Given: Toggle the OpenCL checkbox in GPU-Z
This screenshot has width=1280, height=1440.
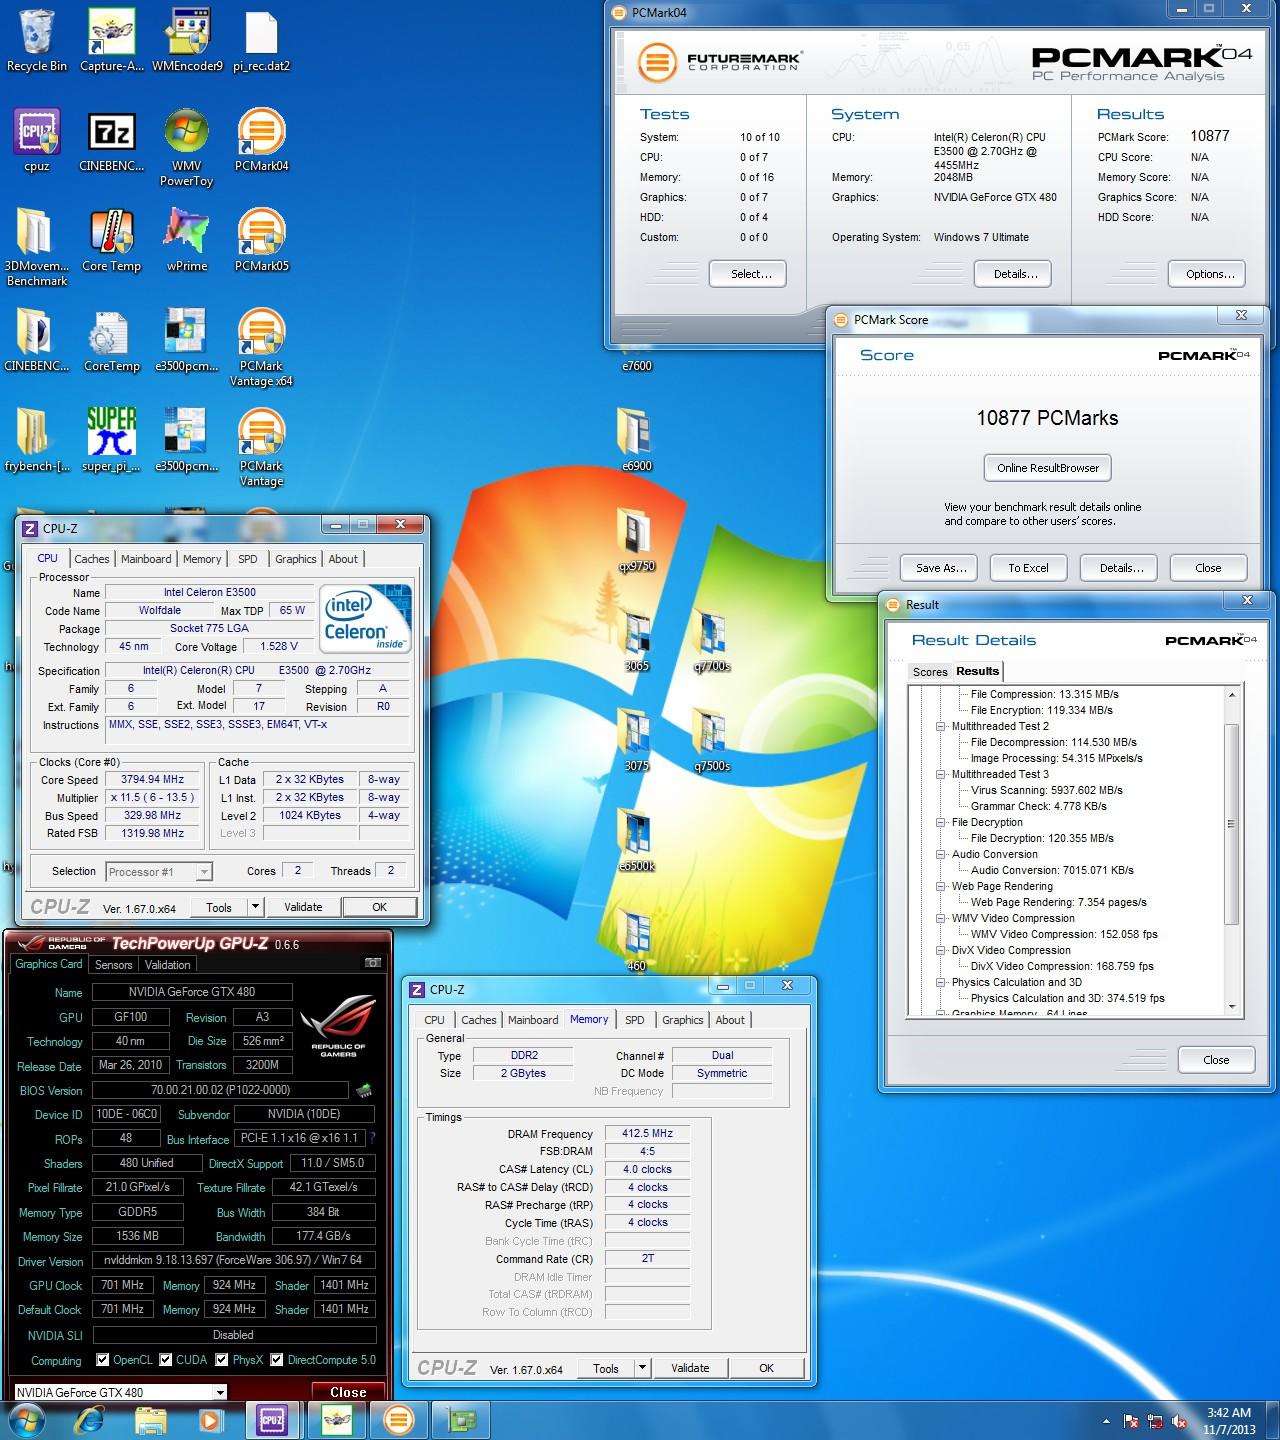Looking at the screenshot, I should click(x=102, y=1360).
